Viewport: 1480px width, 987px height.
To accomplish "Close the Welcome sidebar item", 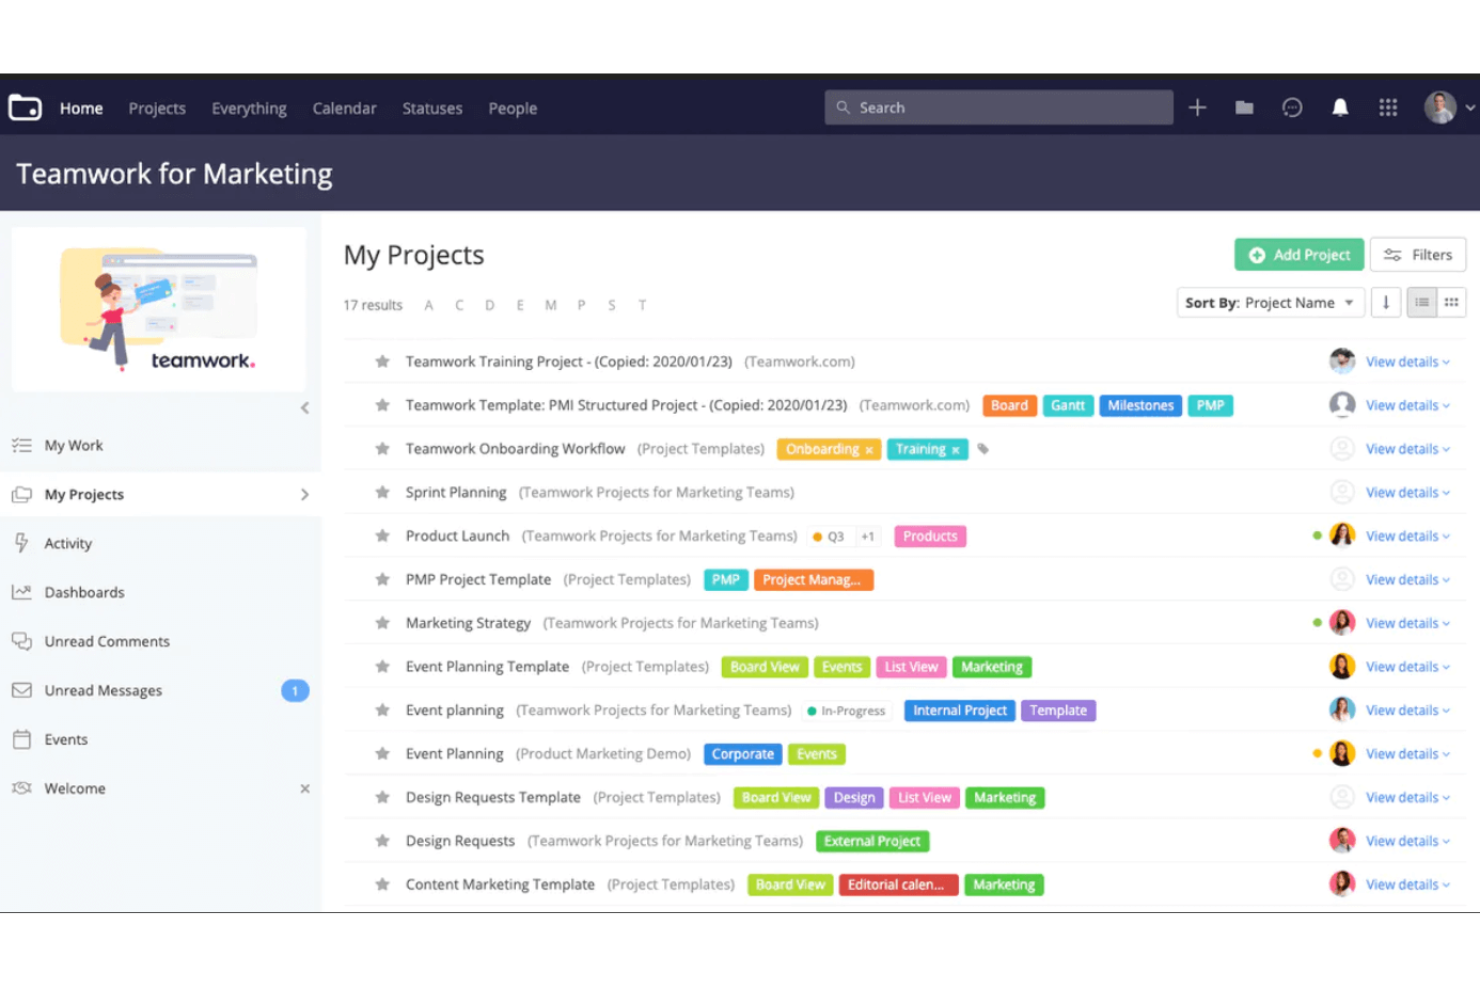I will click(305, 789).
